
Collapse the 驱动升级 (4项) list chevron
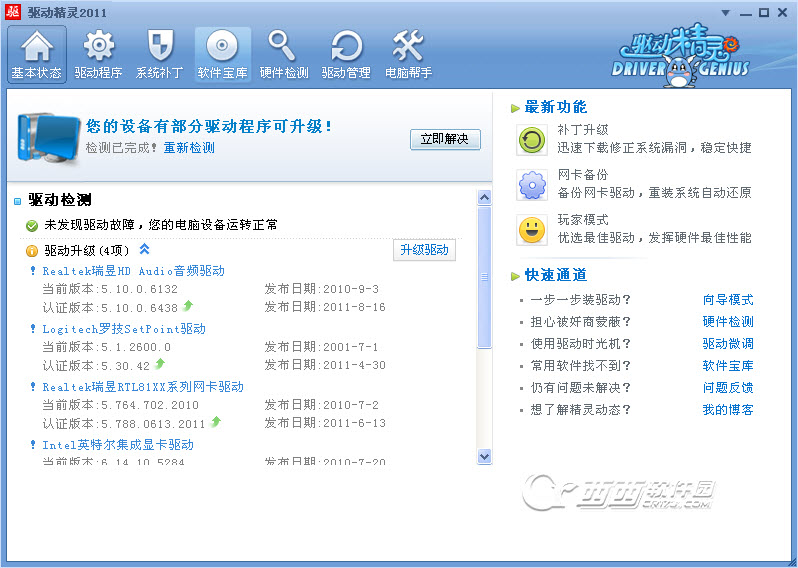145,249
